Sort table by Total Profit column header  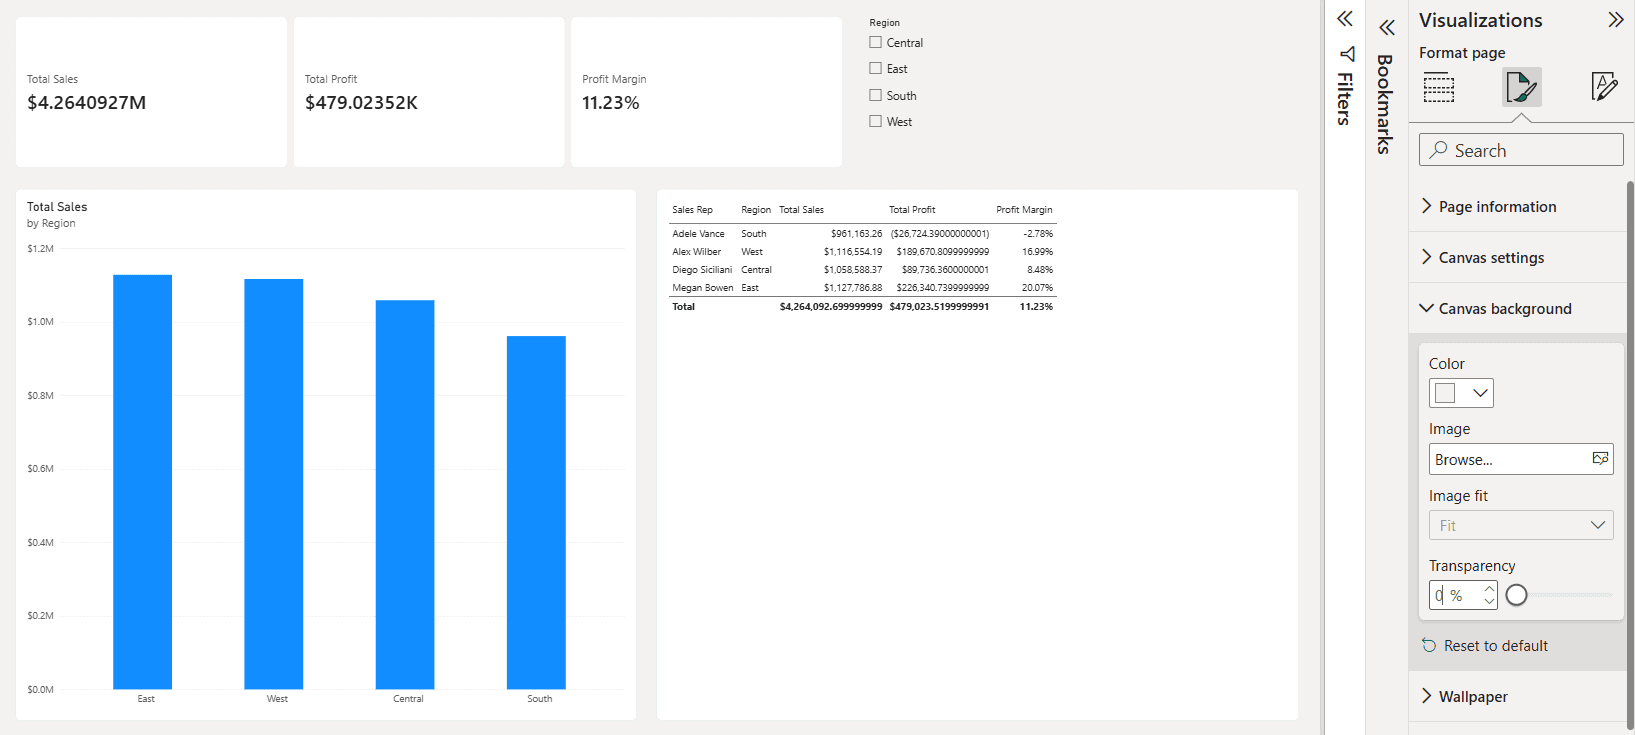click(x=912, y=209)
